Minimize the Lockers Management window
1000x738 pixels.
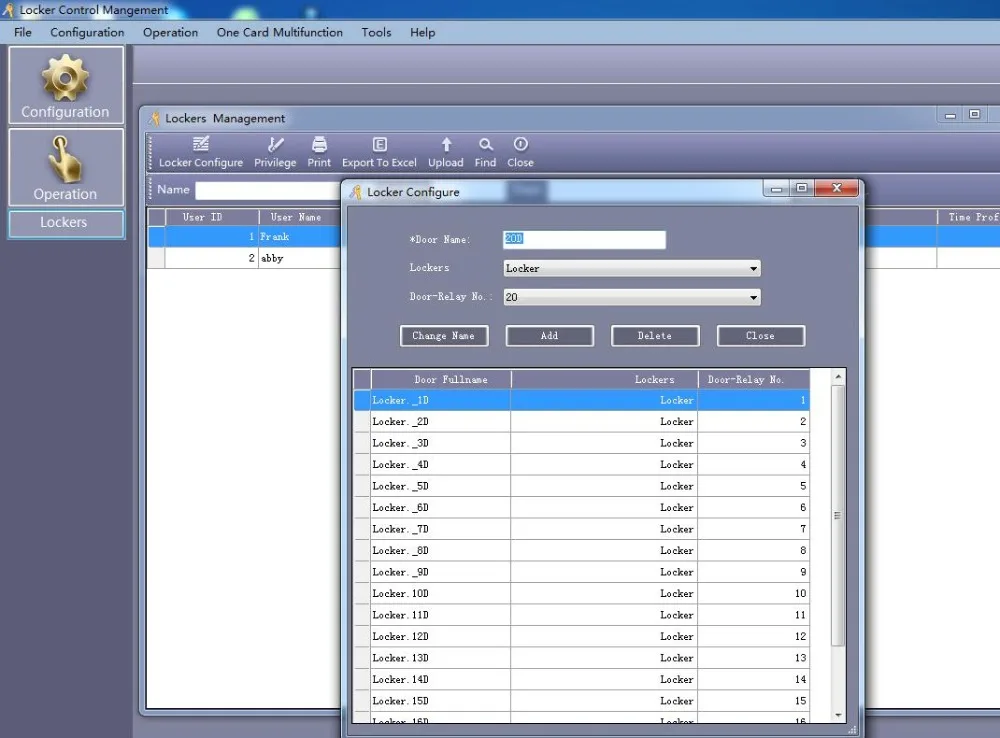(950, 115)
